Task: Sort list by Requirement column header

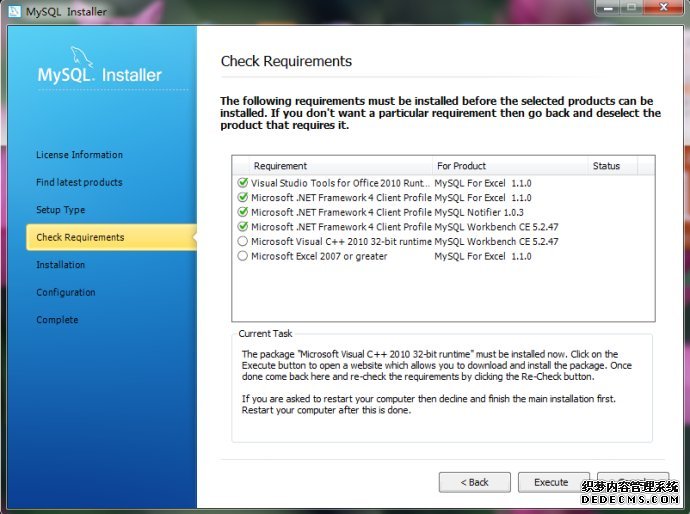Action: [x=330, y=166]
